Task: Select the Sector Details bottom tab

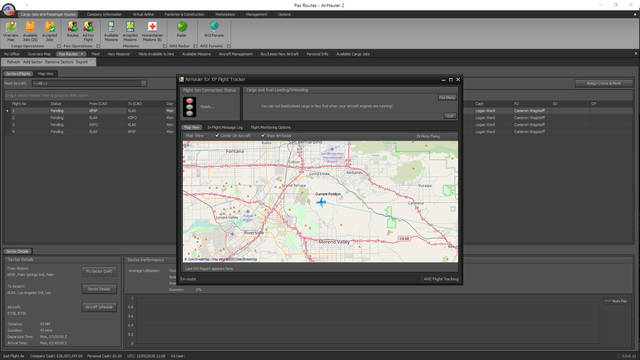Action: (x=18, y=251)
